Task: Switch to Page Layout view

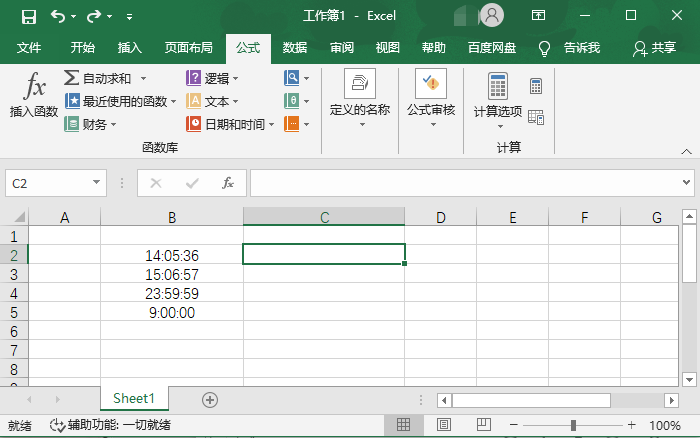Action: click(x=442, y=425)
